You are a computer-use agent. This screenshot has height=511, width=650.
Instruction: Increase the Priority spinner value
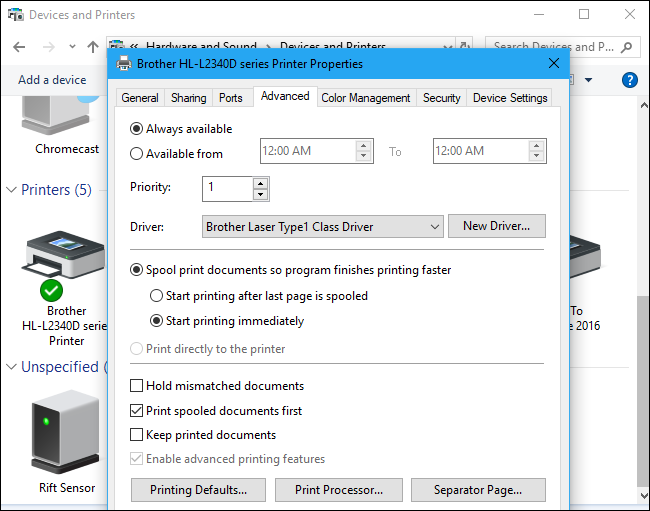(260, 183)
